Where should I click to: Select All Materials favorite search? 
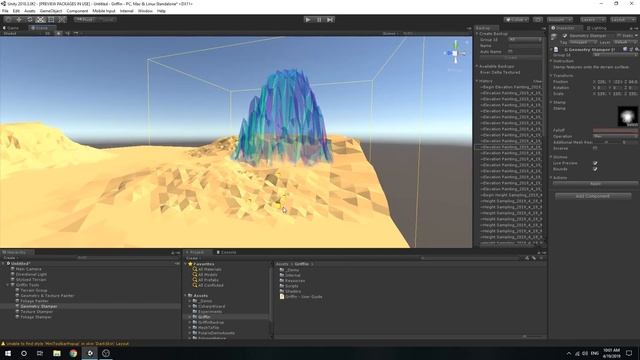click(x=207, y=269)
